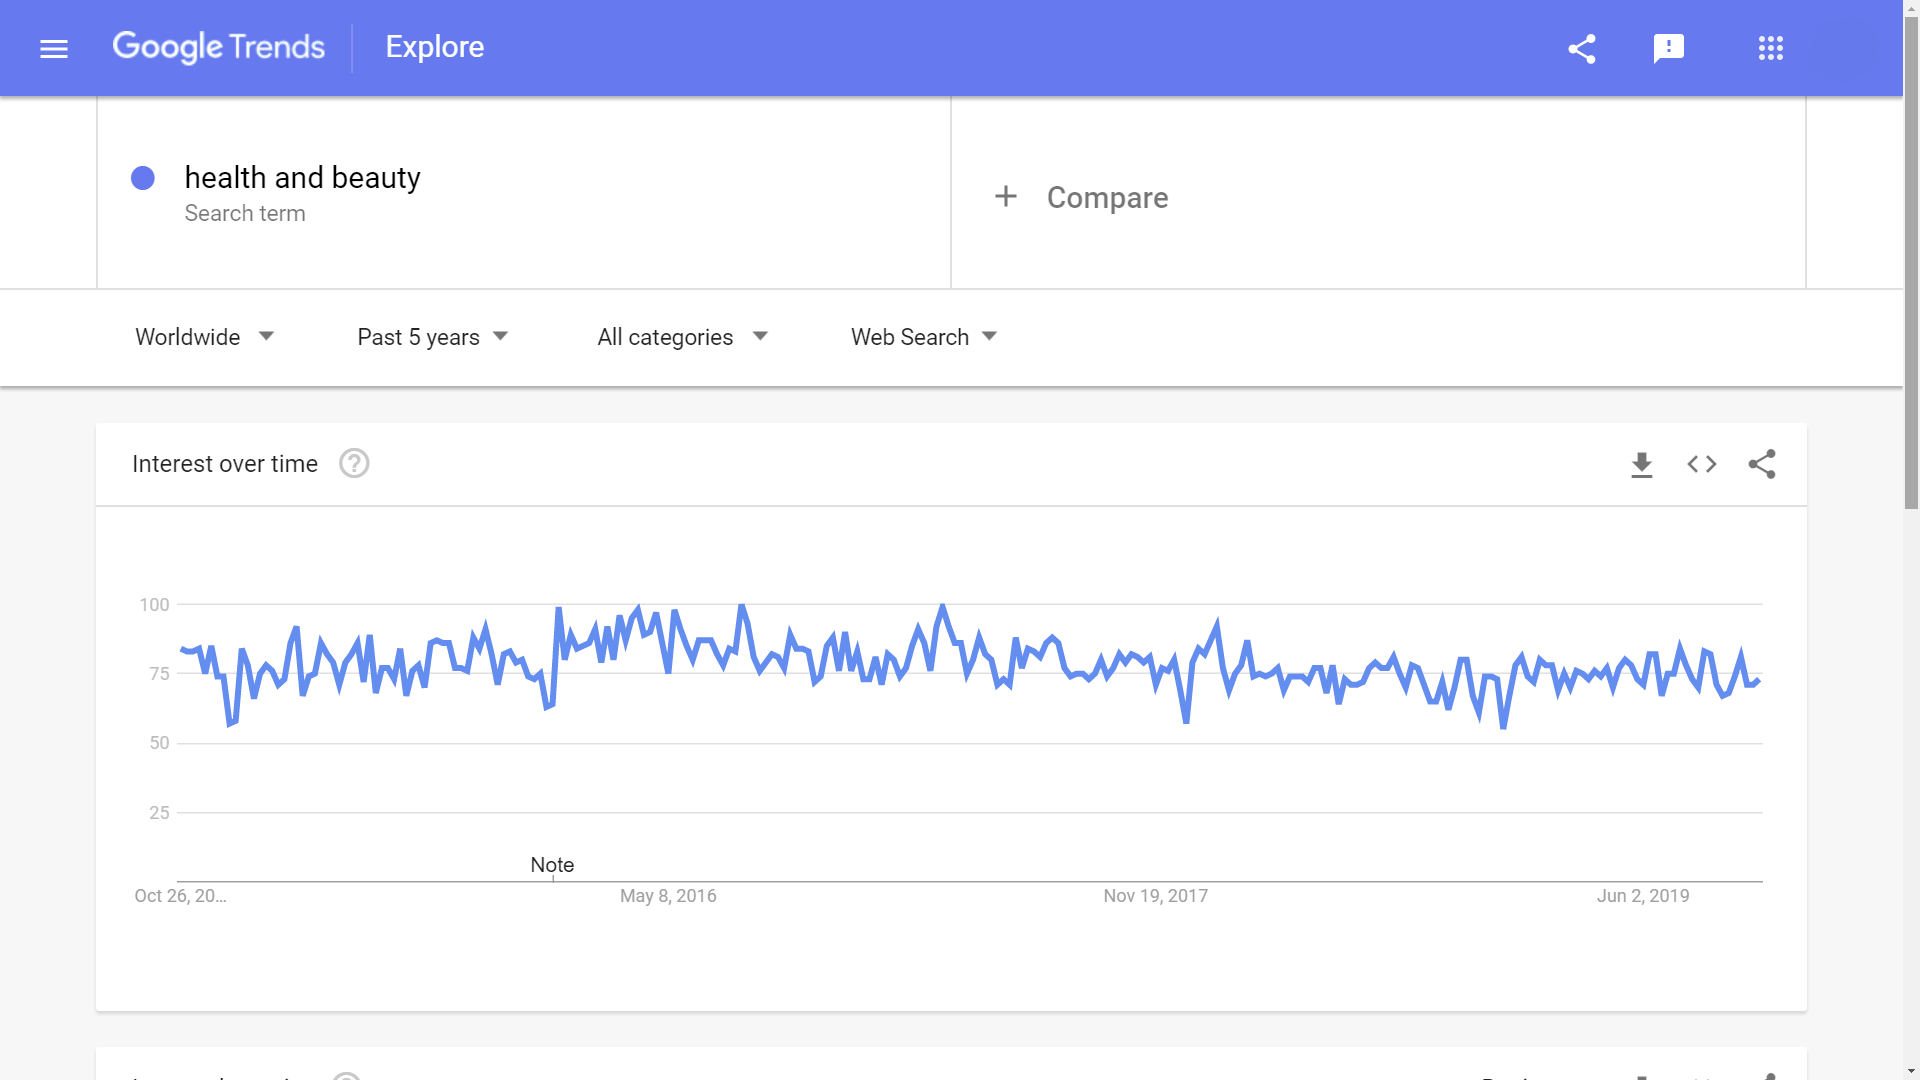Click the blue term color dot
The width and height of the screenshot is (1920, 1080).
coord(143,178)
